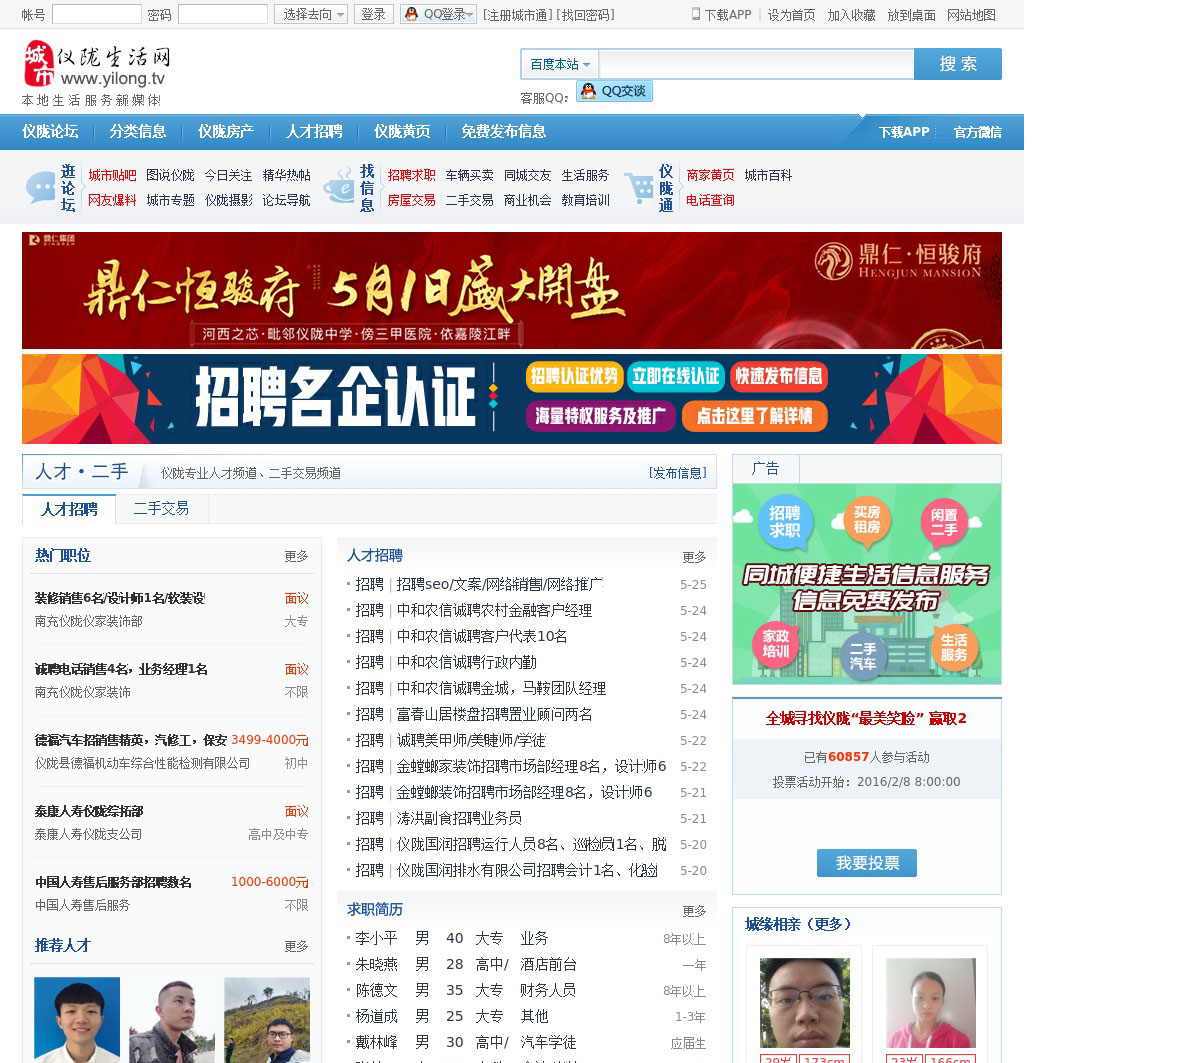
Task: Open the 仪陇黄页 menu item
Action: [x=402, y=132]
